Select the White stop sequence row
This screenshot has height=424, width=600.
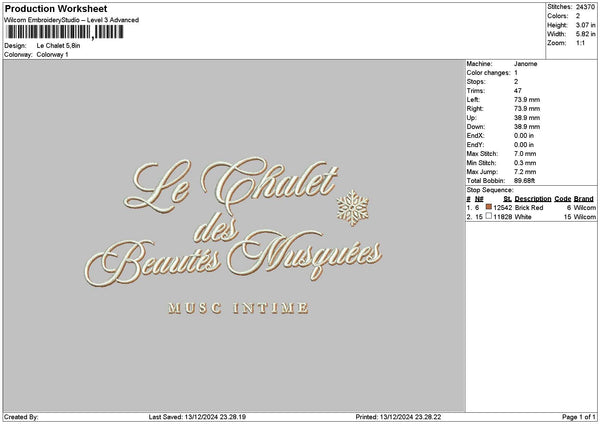[530, 216]
